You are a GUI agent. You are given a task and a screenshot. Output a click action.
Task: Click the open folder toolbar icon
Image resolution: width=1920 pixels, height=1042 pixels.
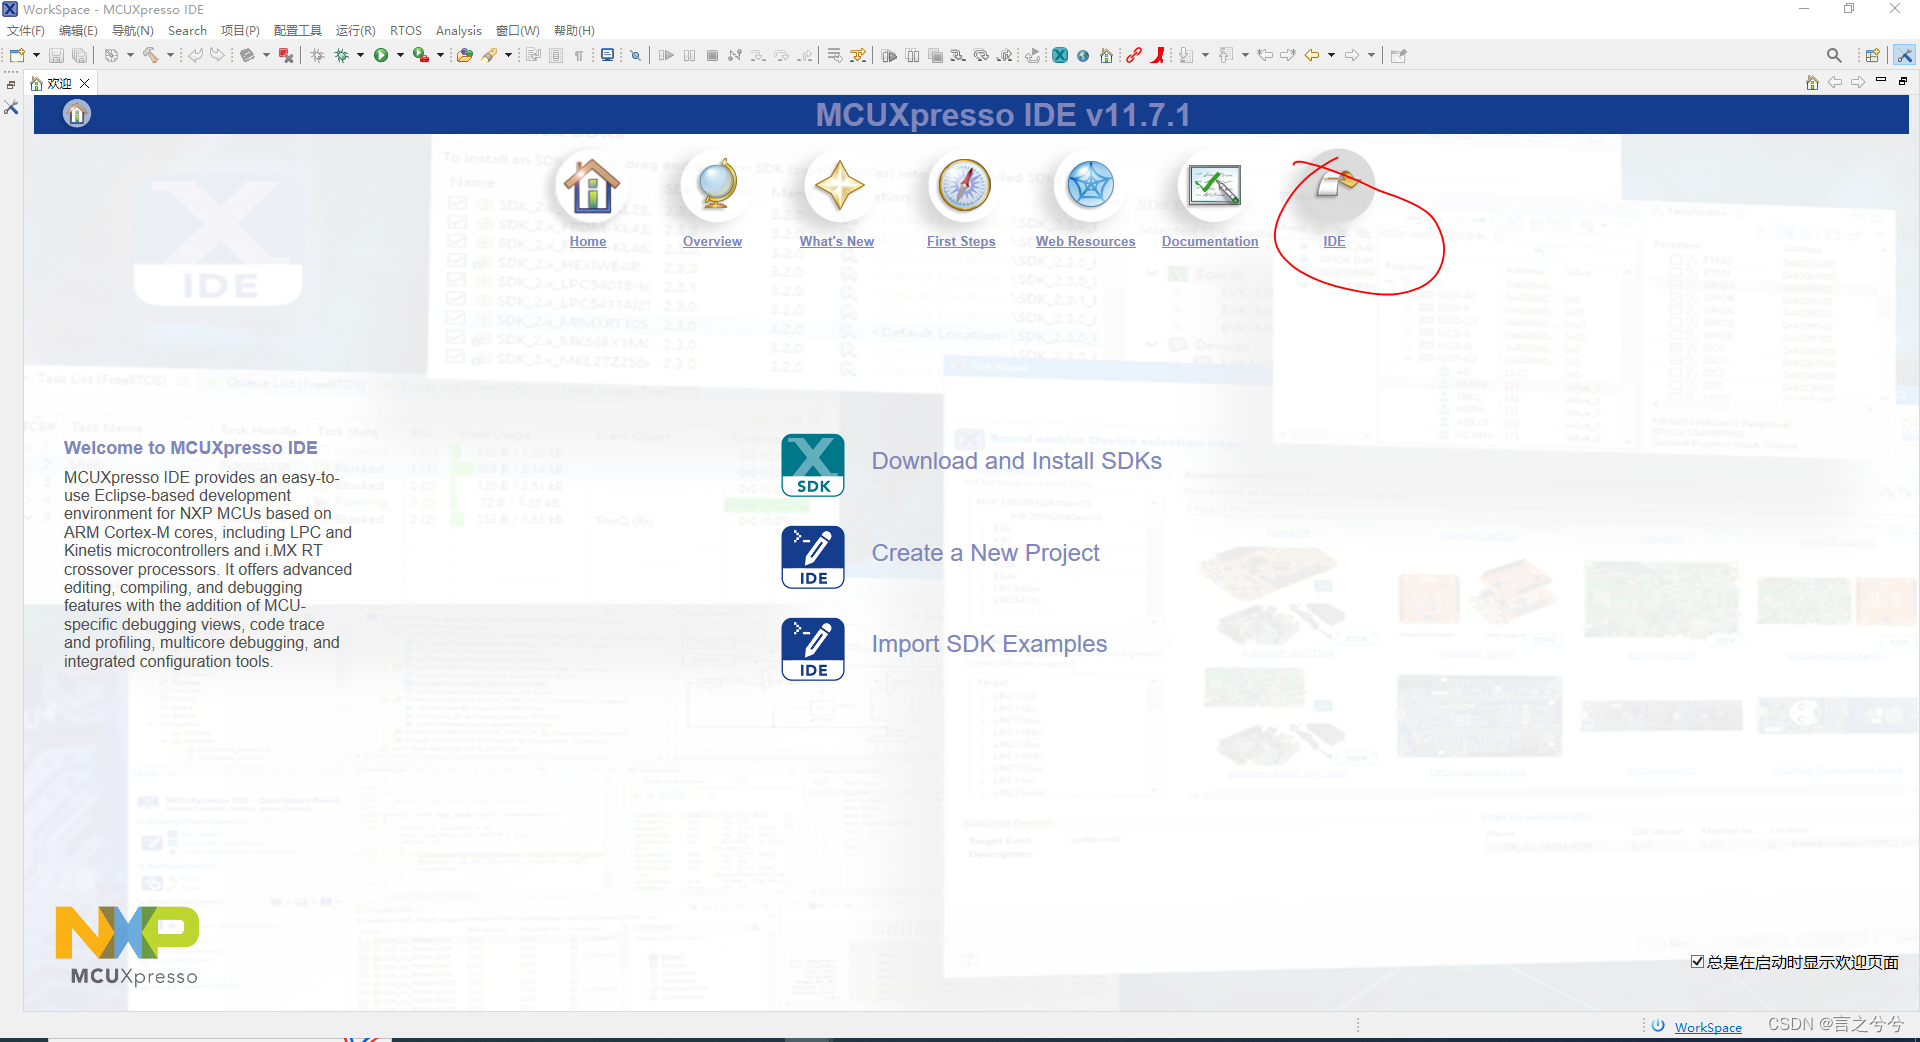coord(465,55)
